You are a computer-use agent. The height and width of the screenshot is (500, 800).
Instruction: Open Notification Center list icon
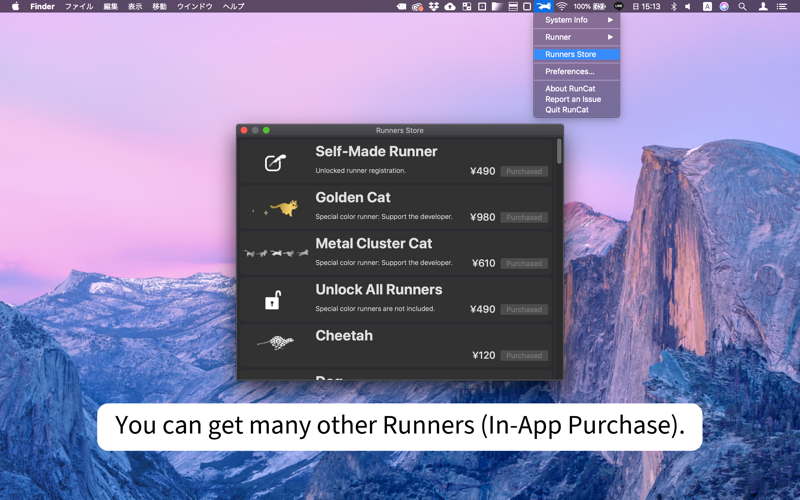coord(782,6)
